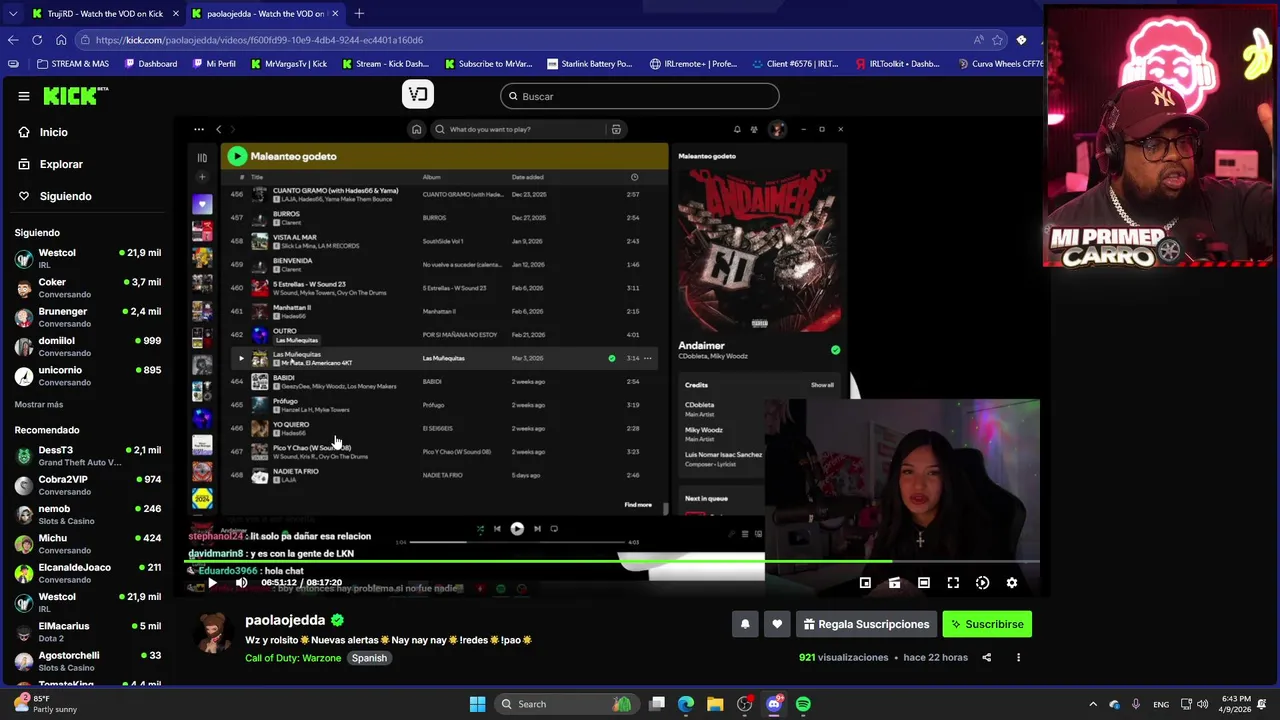Go to Inicio in the sidebar
The width and height of the screenshot is (1280, 720).
click(x=54, y=132)
